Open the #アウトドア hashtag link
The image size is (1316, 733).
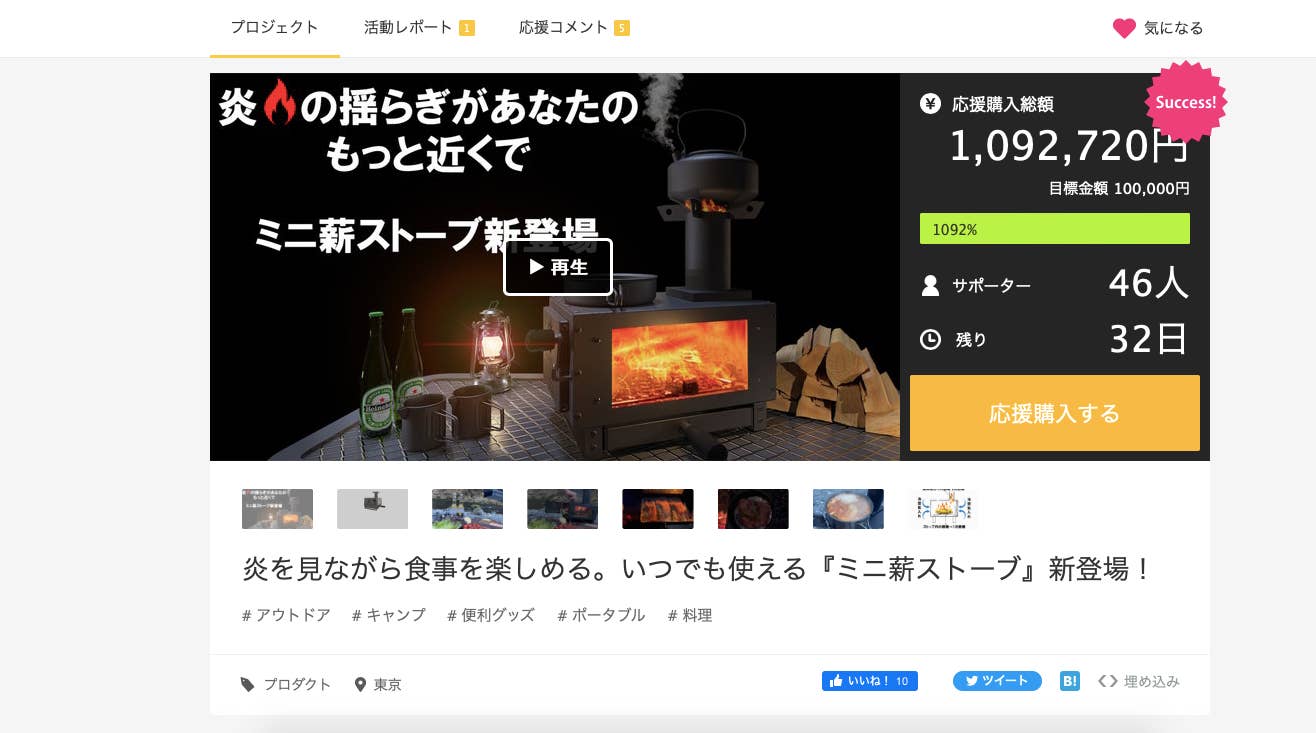(286, 615)
